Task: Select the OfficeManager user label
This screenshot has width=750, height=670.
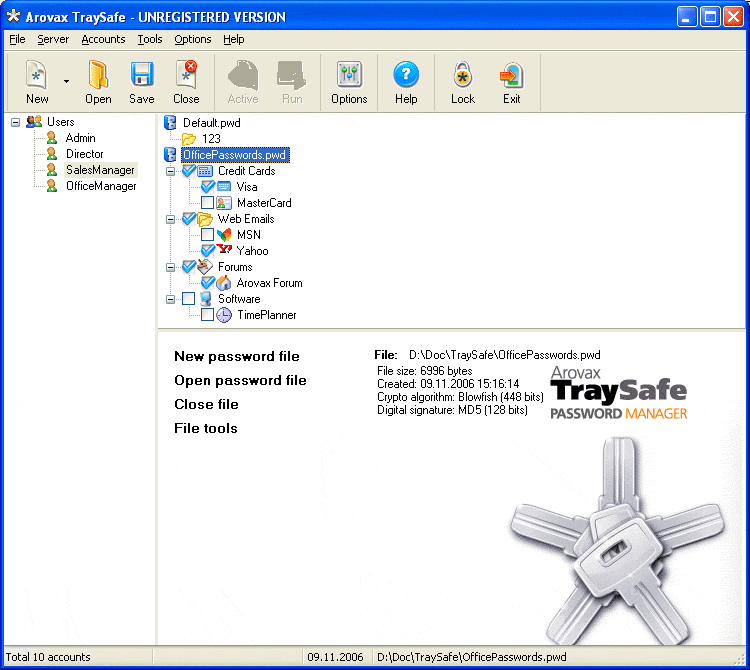Action: click(101, 186)
